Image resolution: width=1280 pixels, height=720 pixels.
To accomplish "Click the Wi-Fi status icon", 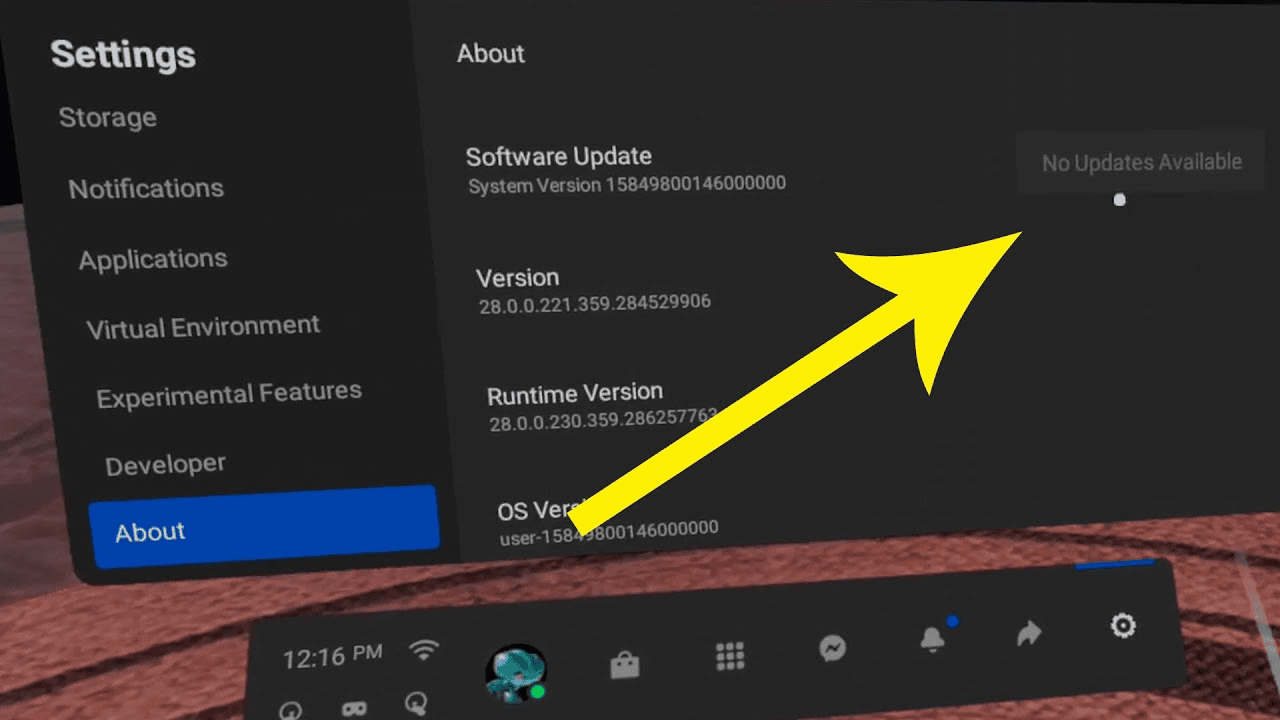I will 425,651.
